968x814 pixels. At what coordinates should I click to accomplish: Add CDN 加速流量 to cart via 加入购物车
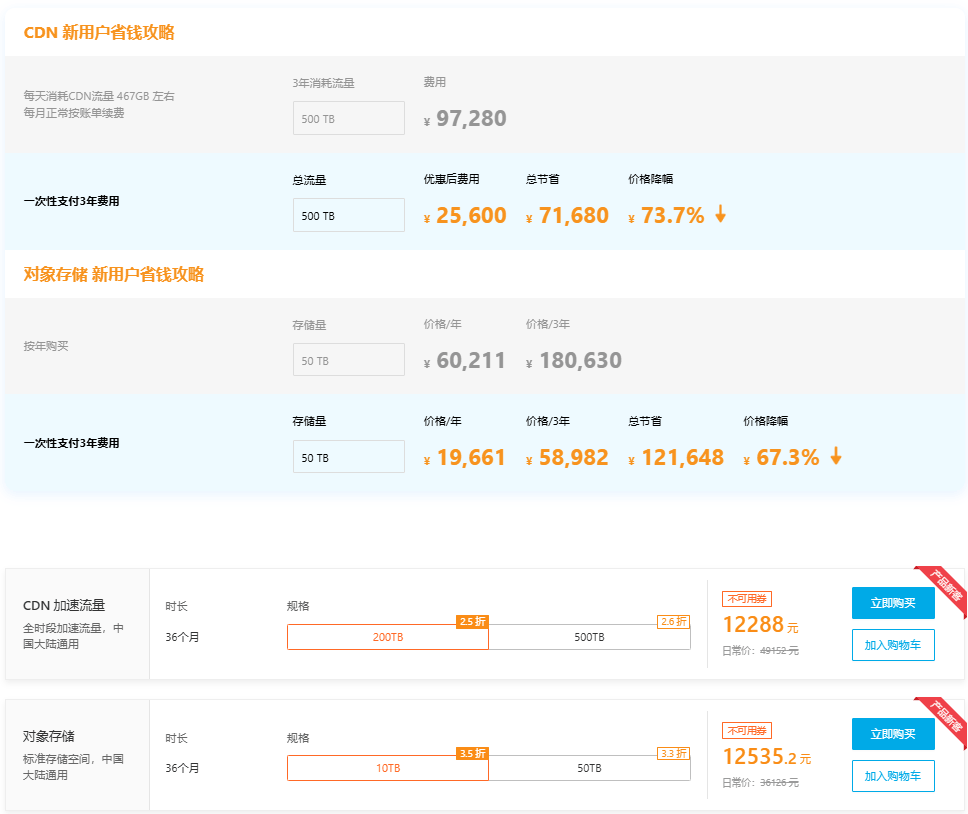click(893, 645)
